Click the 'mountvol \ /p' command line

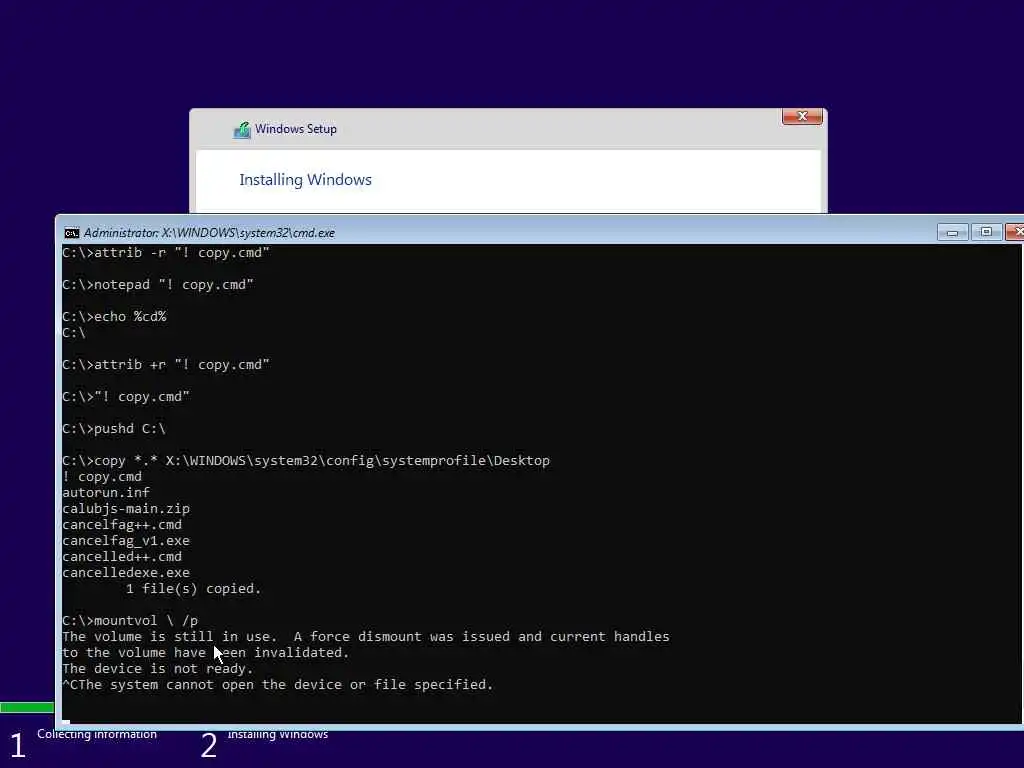point(130,620)
